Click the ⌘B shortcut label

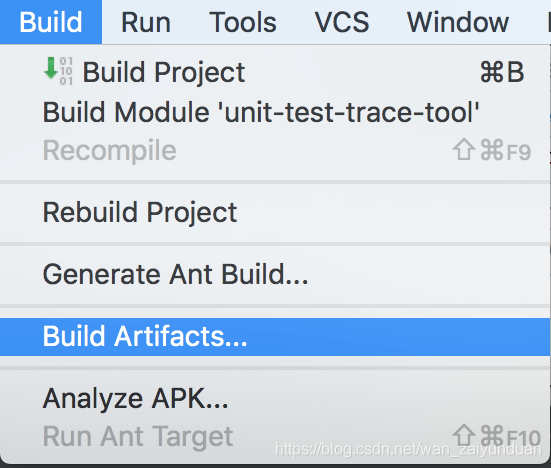coord(502,72)
